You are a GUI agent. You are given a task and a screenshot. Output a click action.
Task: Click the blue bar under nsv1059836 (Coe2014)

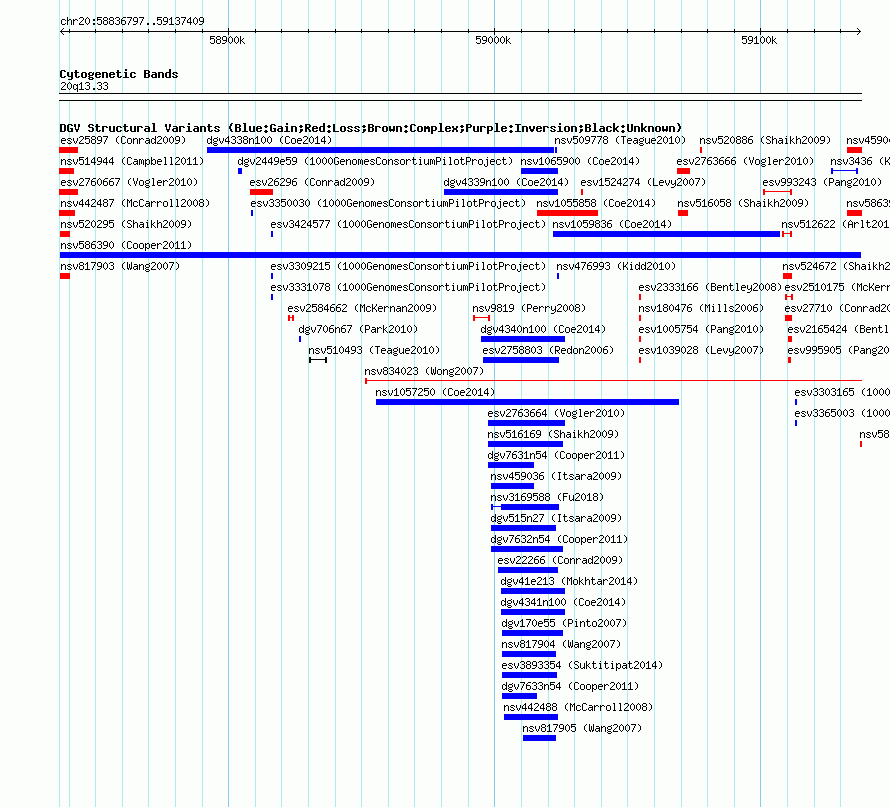click(x=666, y=234)
